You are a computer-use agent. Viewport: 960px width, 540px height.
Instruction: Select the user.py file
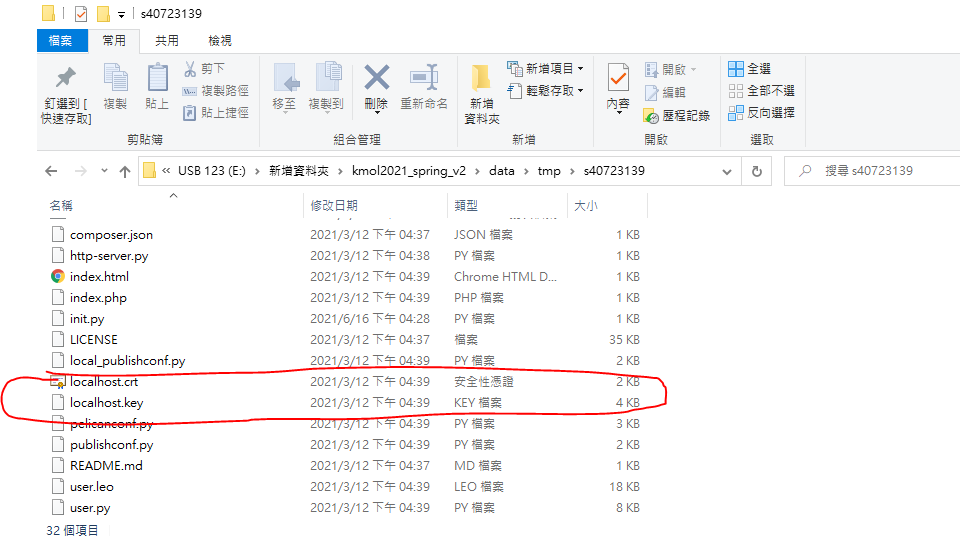(90, 508)
